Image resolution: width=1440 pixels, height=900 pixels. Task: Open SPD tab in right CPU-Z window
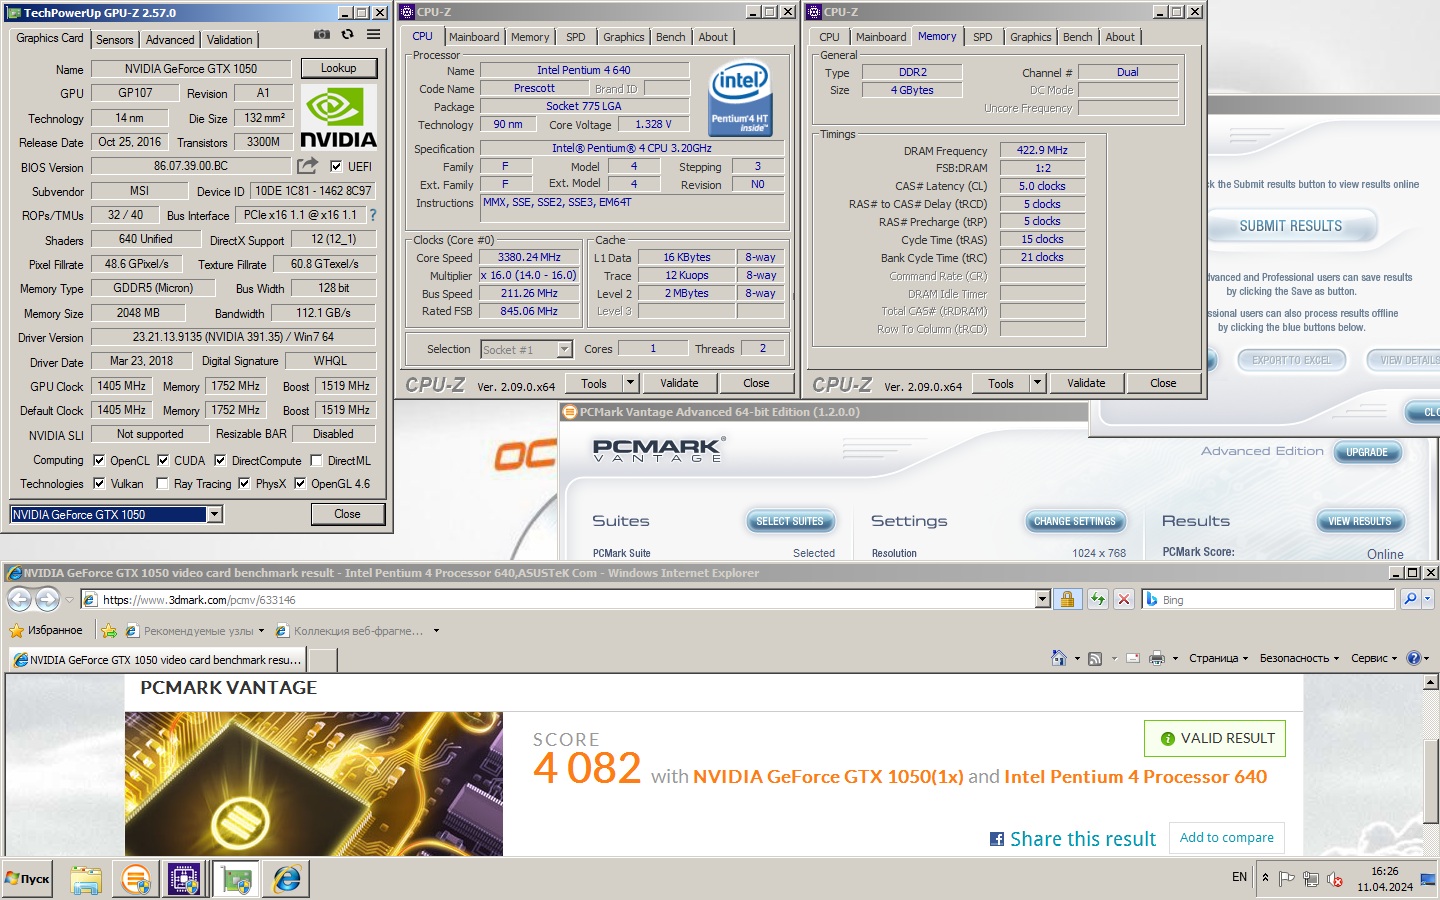click(983, 37)
